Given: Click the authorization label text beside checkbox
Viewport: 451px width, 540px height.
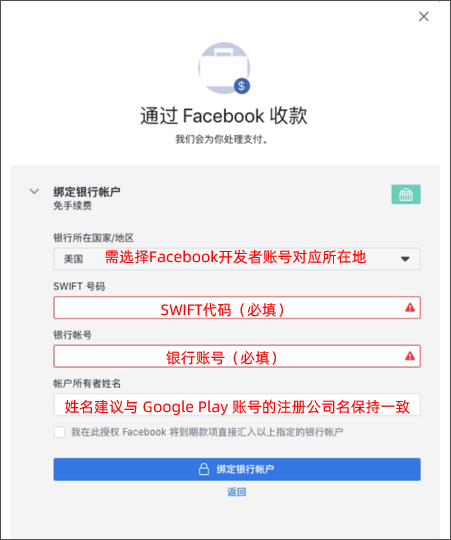Looking at the screenshot, I should click(x=207, y=432).
